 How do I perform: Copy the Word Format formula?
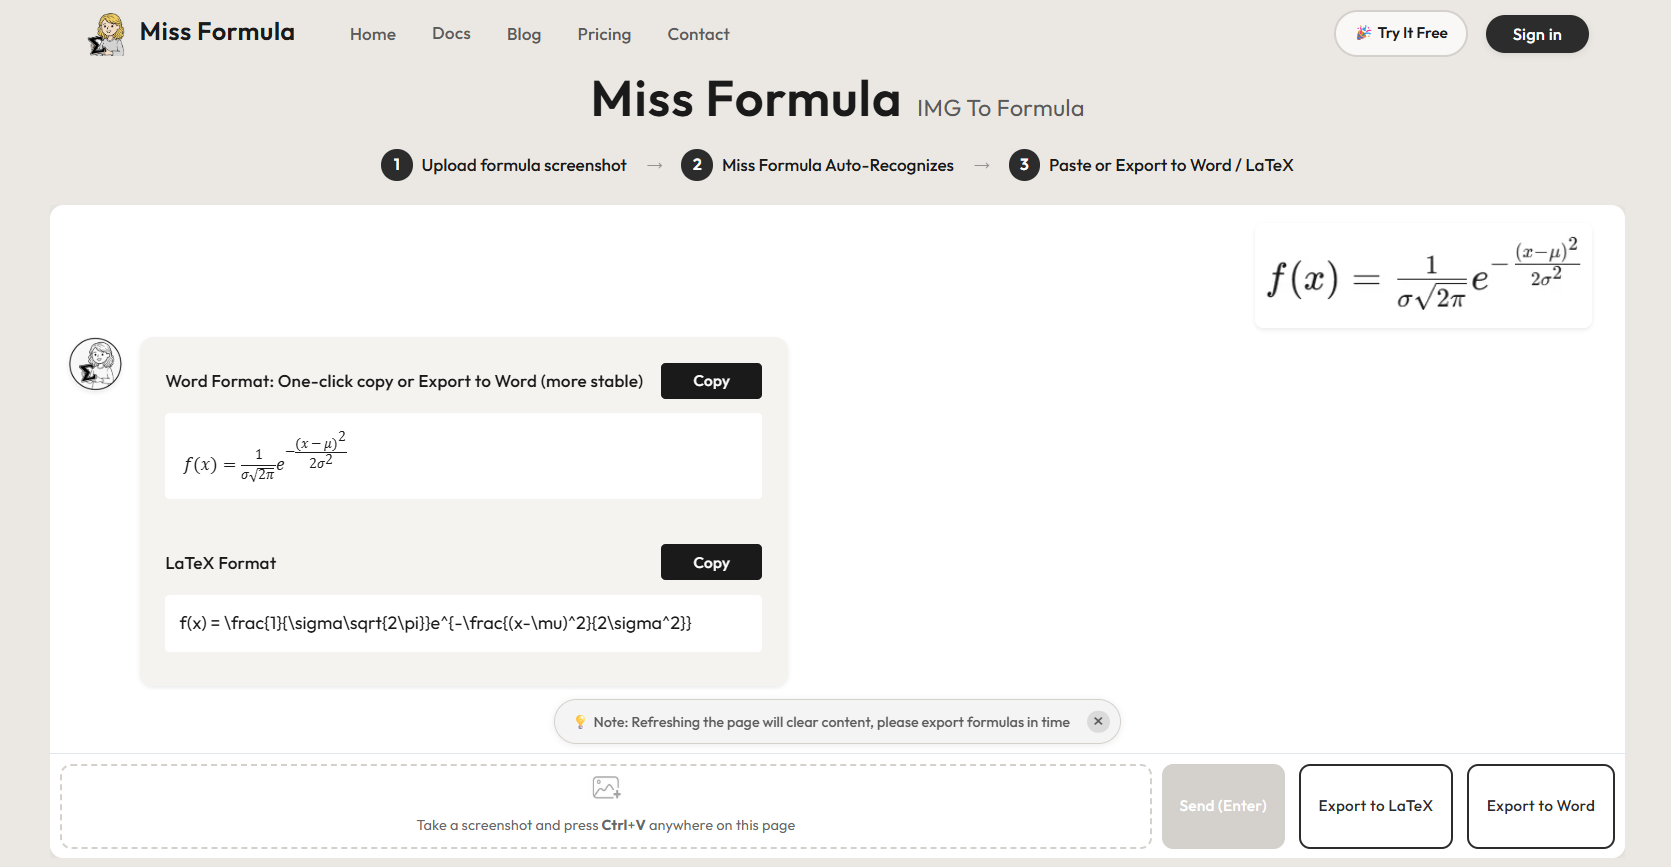(x=711, y=381)
